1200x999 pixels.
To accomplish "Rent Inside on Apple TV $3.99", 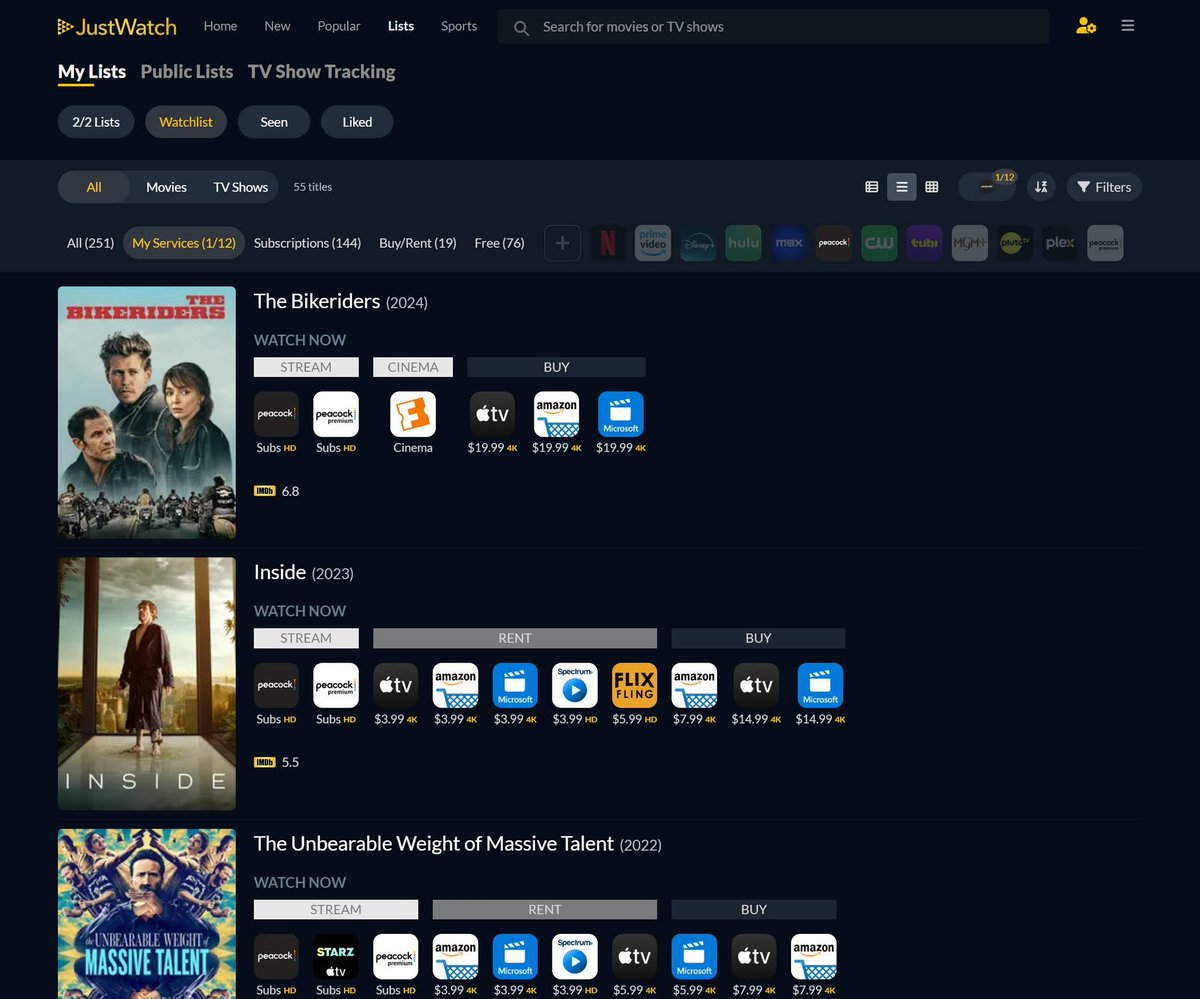I will (x=396, y=685).
